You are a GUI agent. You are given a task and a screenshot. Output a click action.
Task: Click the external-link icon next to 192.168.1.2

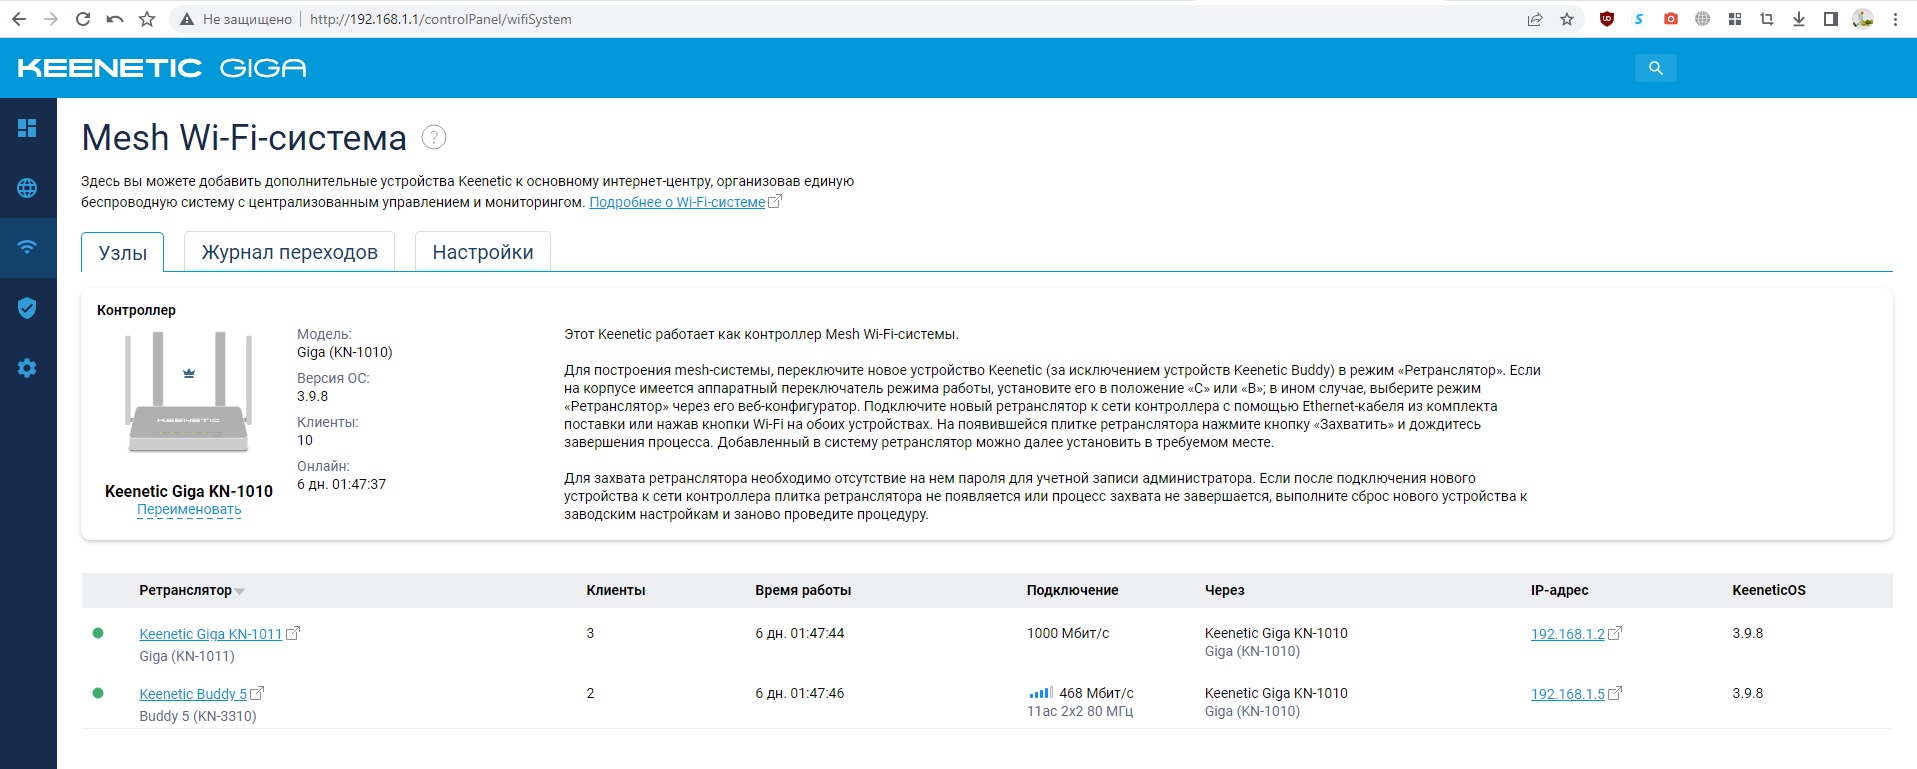(x=1615, y=633)
